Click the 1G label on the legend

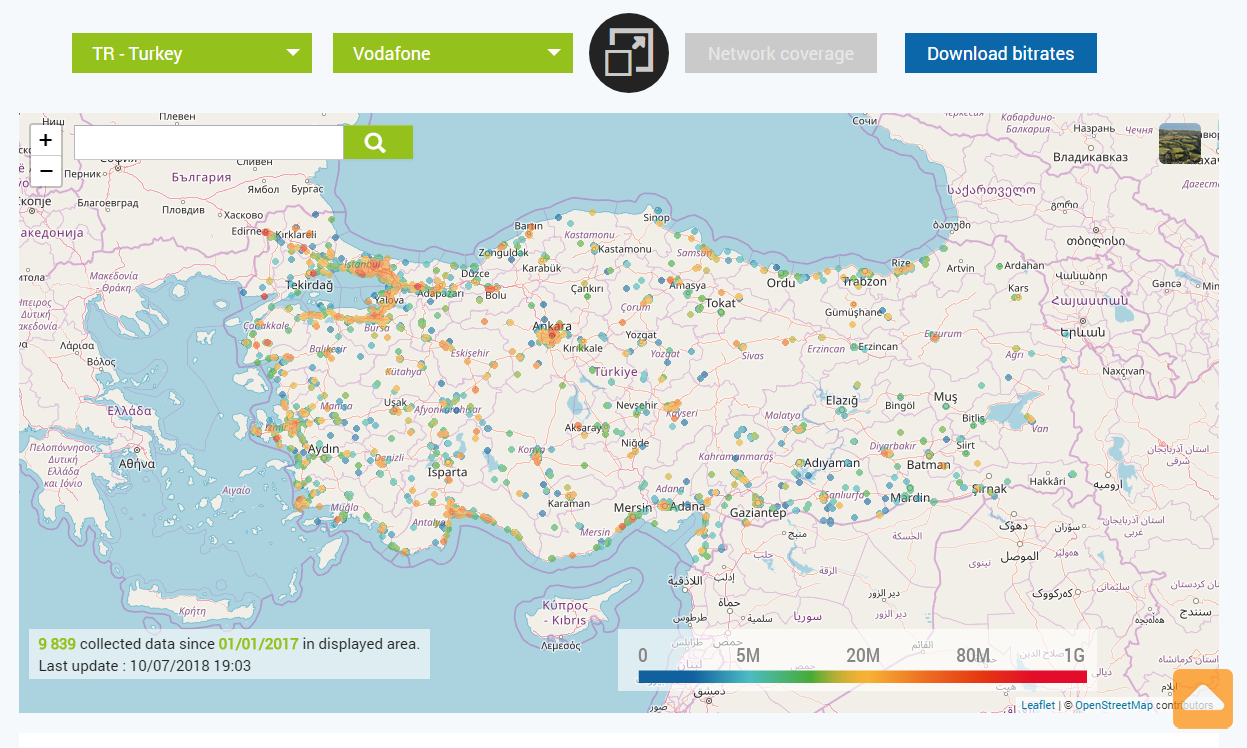point(1074,656)
